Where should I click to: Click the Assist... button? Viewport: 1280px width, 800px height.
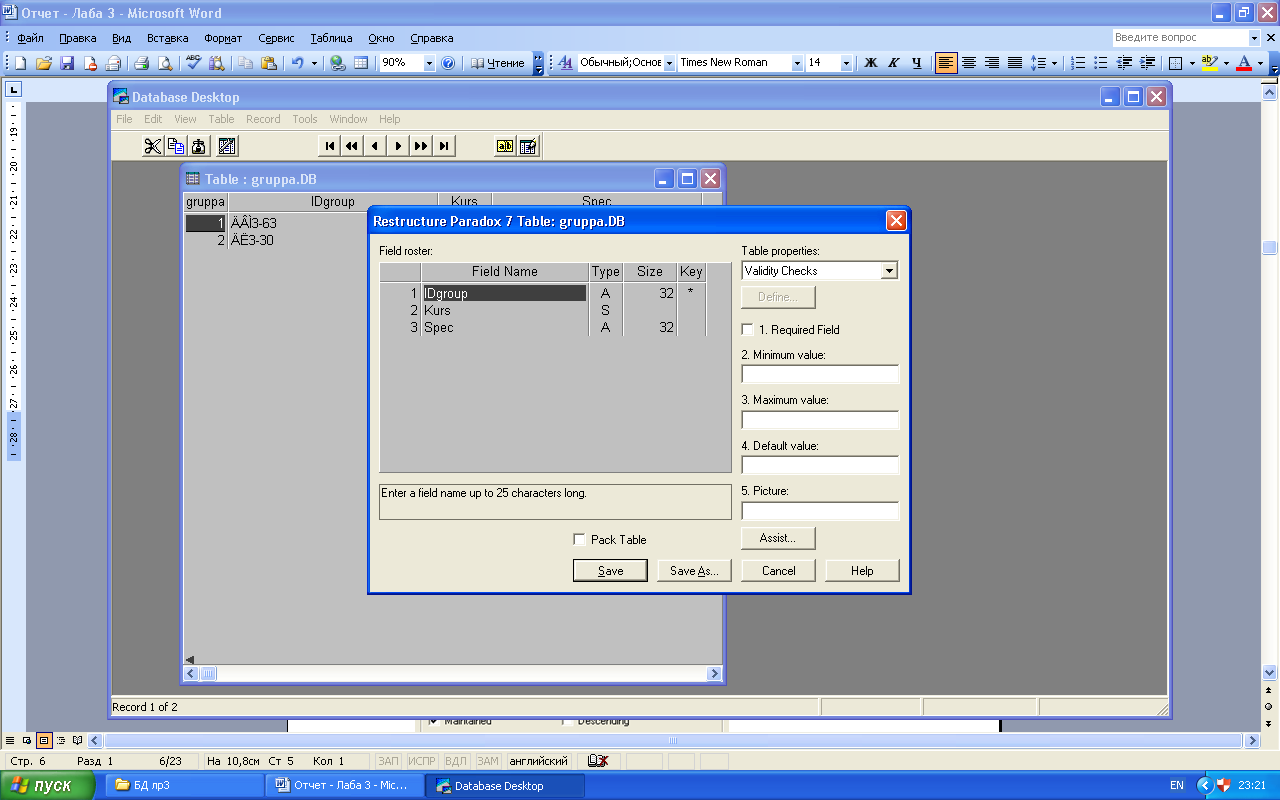click(778, 538)
